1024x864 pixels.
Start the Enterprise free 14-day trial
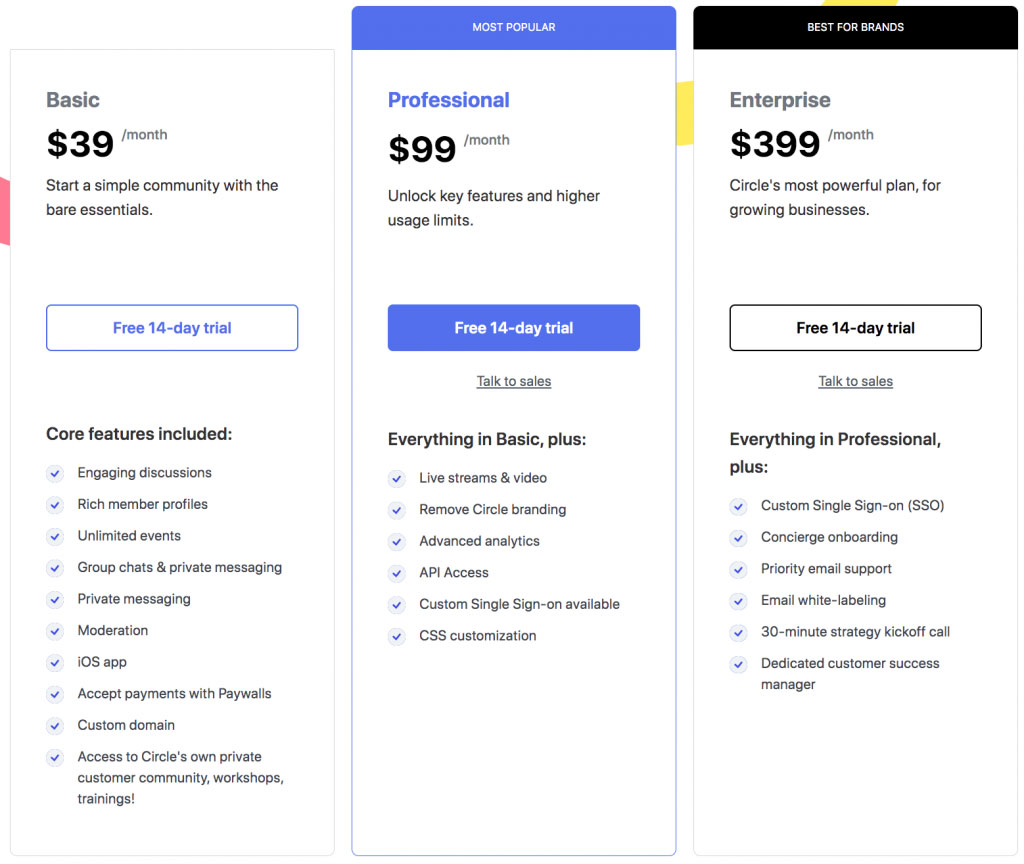[x=855, y=328]
